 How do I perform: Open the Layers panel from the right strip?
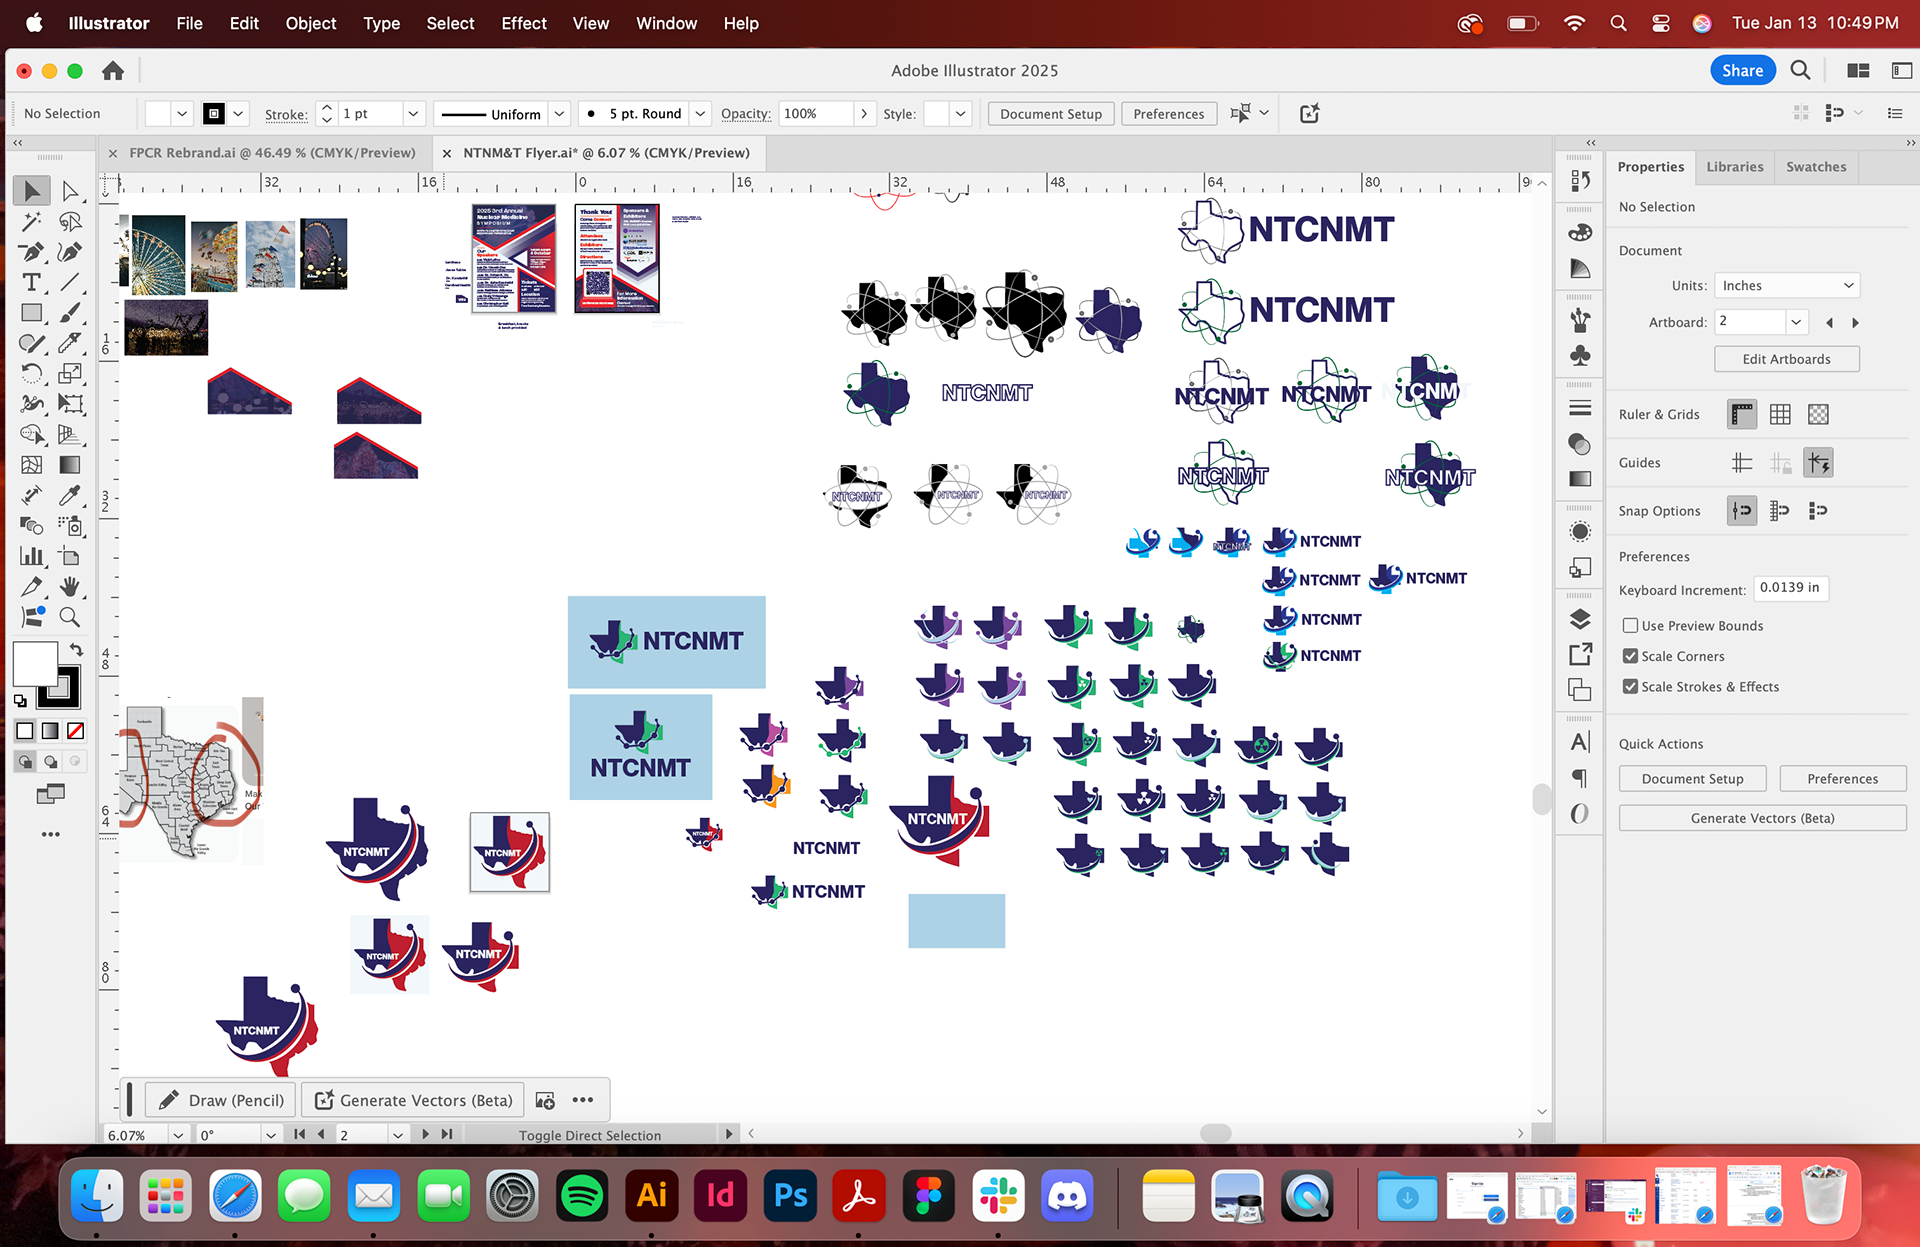click(x=1580, y=619)
